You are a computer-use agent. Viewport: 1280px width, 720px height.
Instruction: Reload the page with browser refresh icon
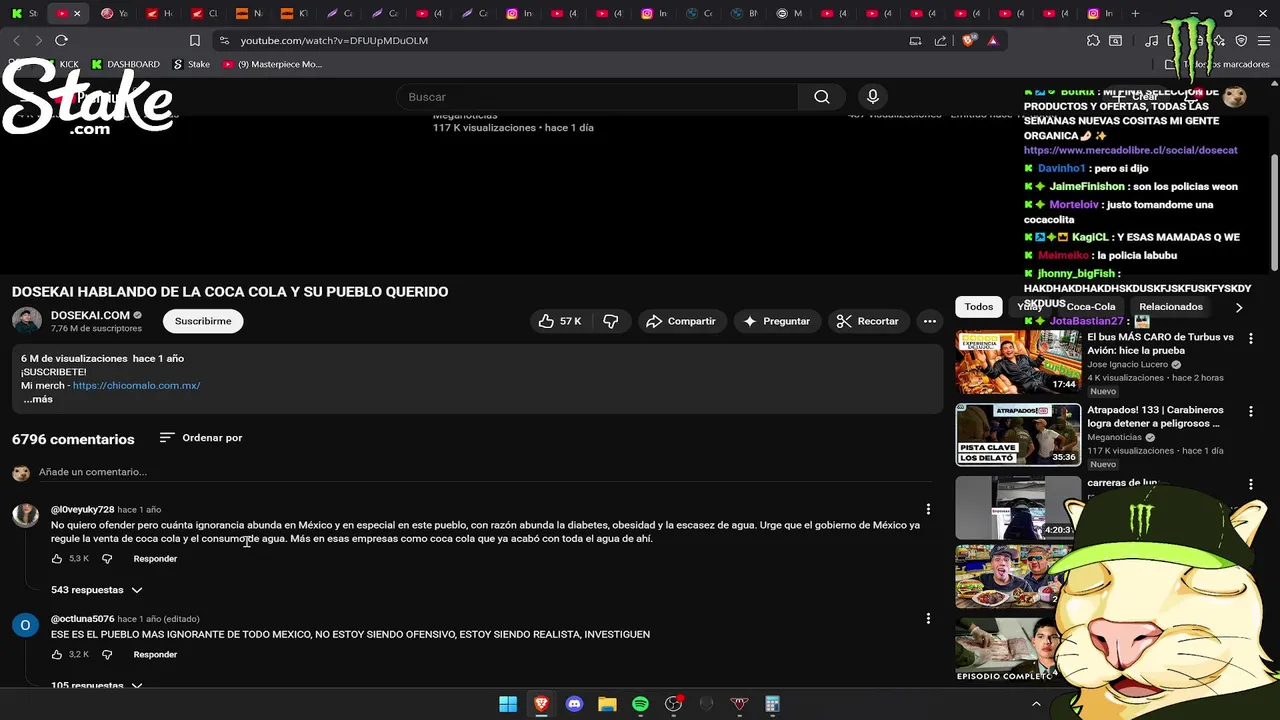click(x=61, y=40)
